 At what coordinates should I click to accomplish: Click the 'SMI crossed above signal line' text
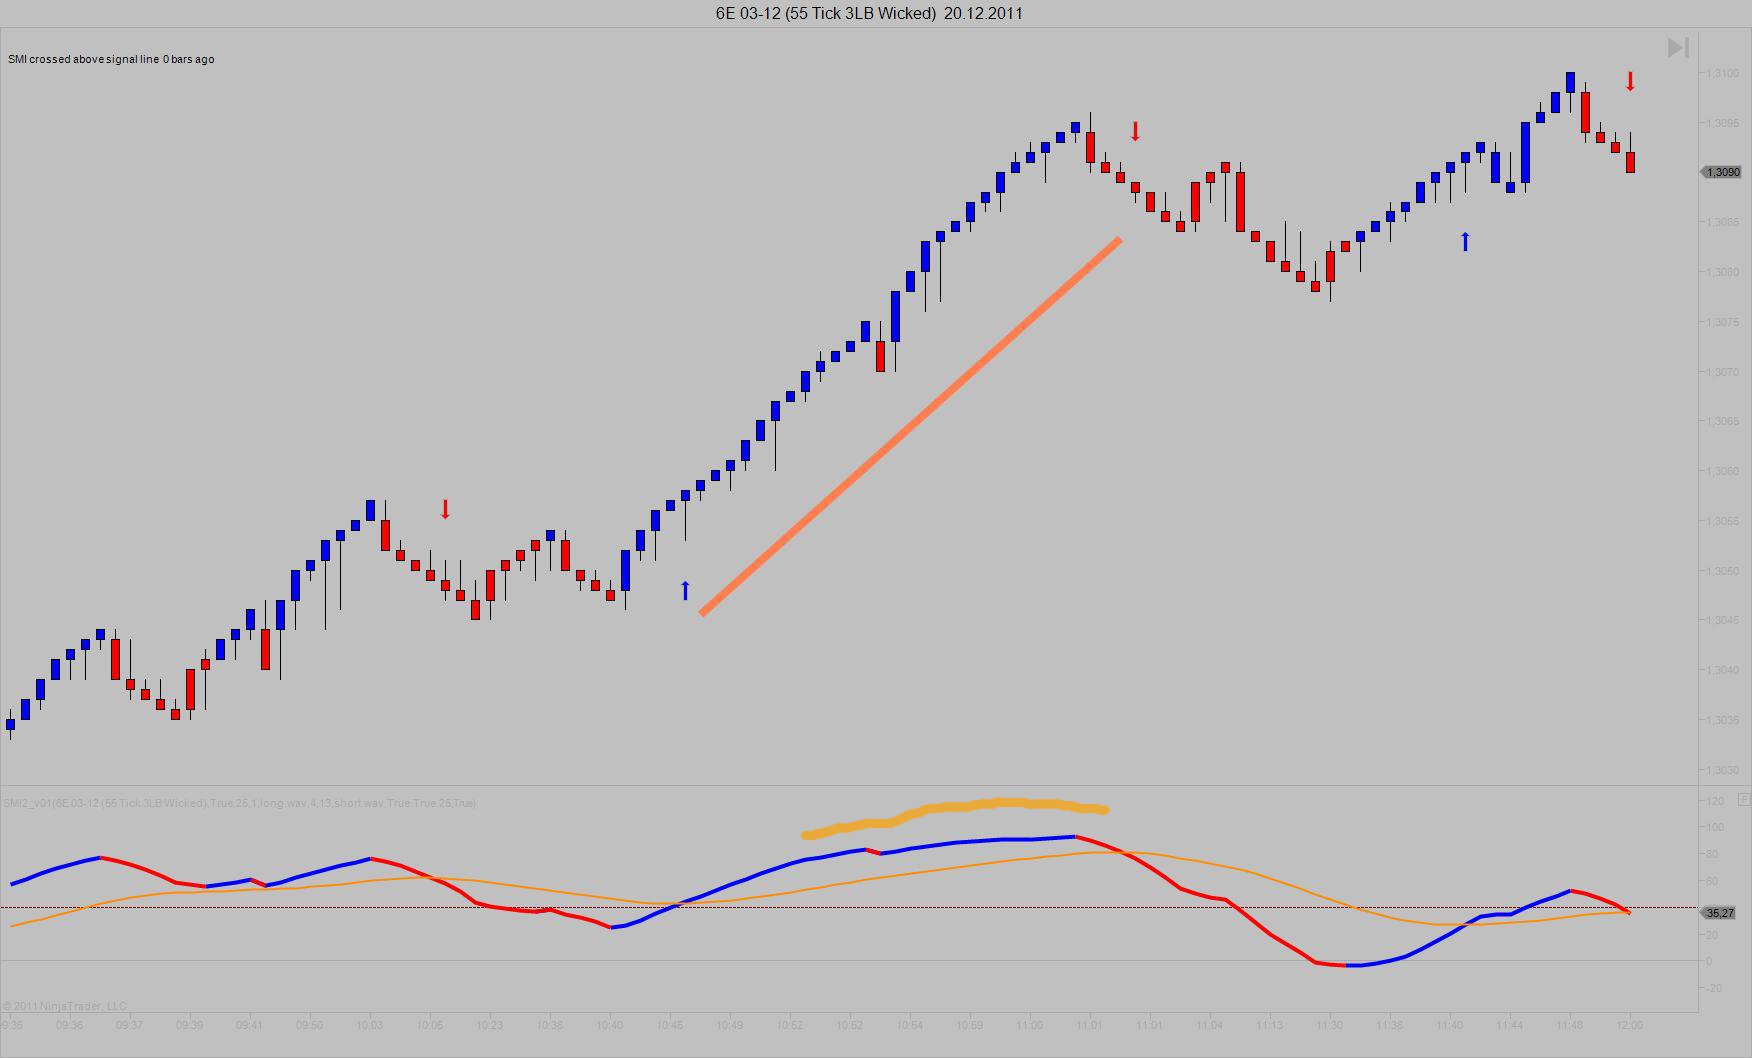(83, 59)
